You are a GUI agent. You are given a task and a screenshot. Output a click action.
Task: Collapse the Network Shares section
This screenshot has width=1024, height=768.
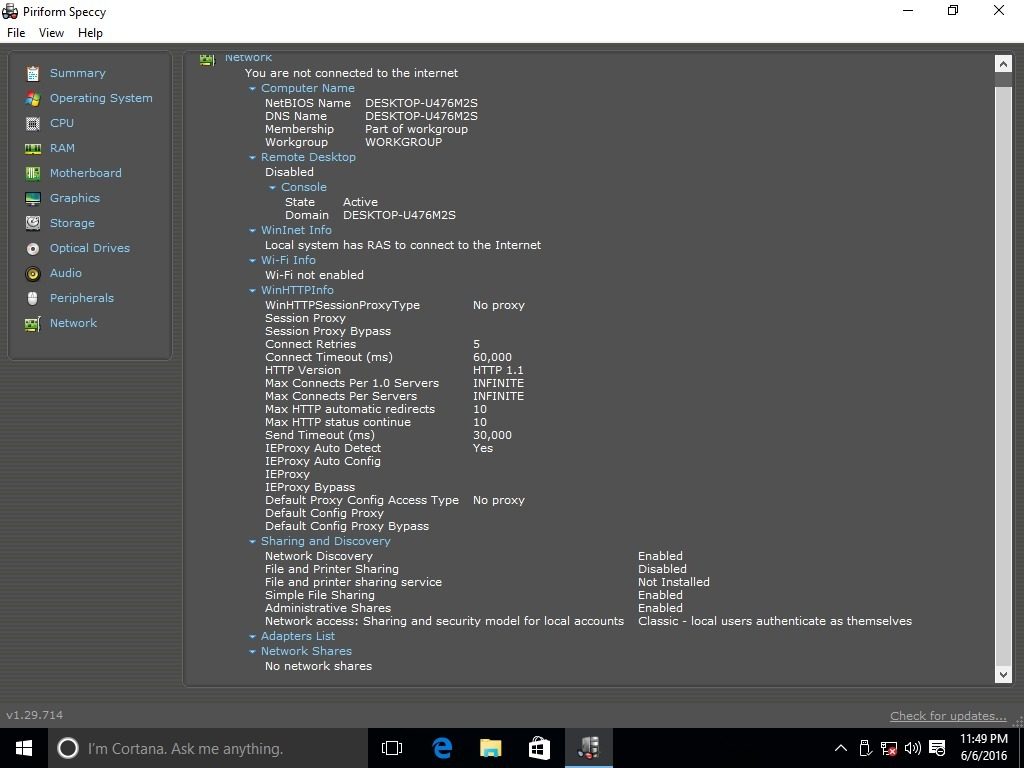(253, 652)
